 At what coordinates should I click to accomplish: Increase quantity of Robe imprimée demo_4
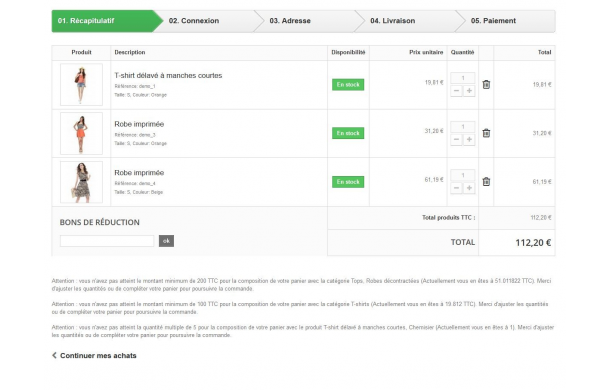click(x=469, y=188)
